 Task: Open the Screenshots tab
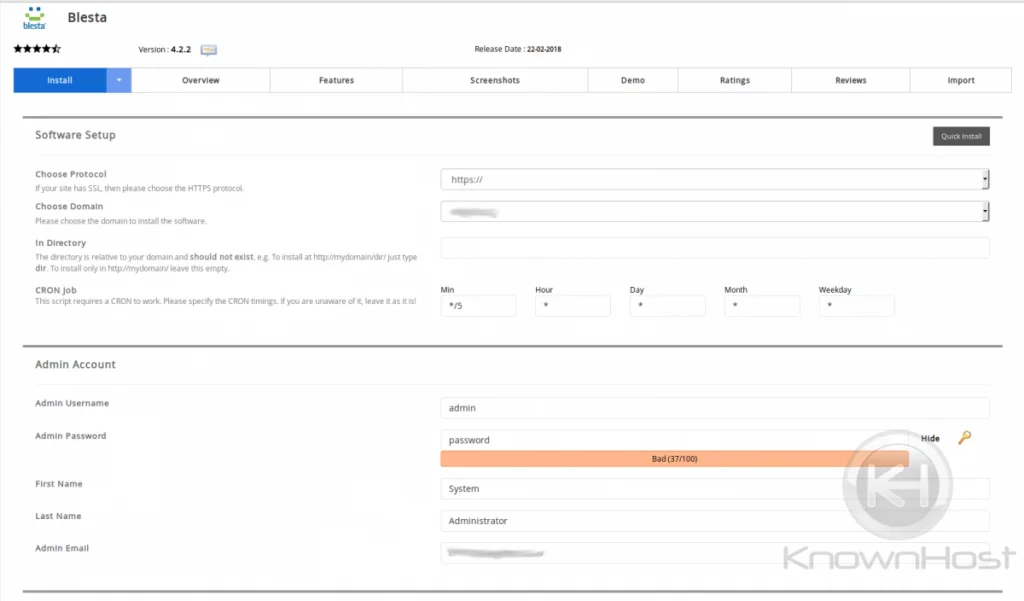pyautogui.click(x=495, y=80)
